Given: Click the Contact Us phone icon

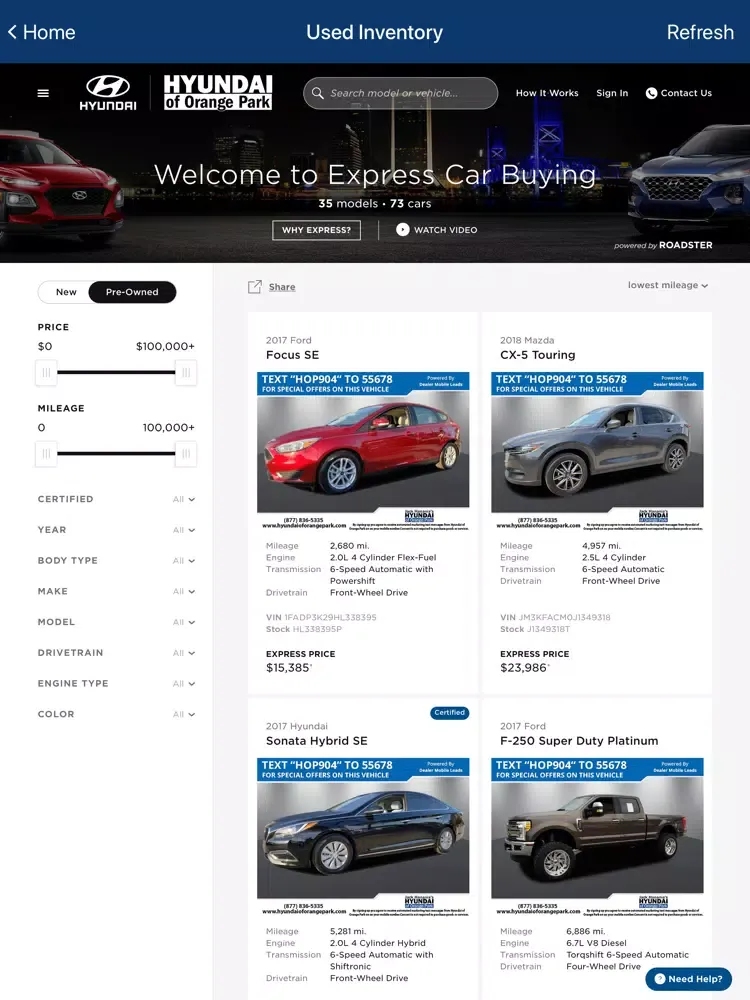Looking at the screenshot, I should (651, 93).
